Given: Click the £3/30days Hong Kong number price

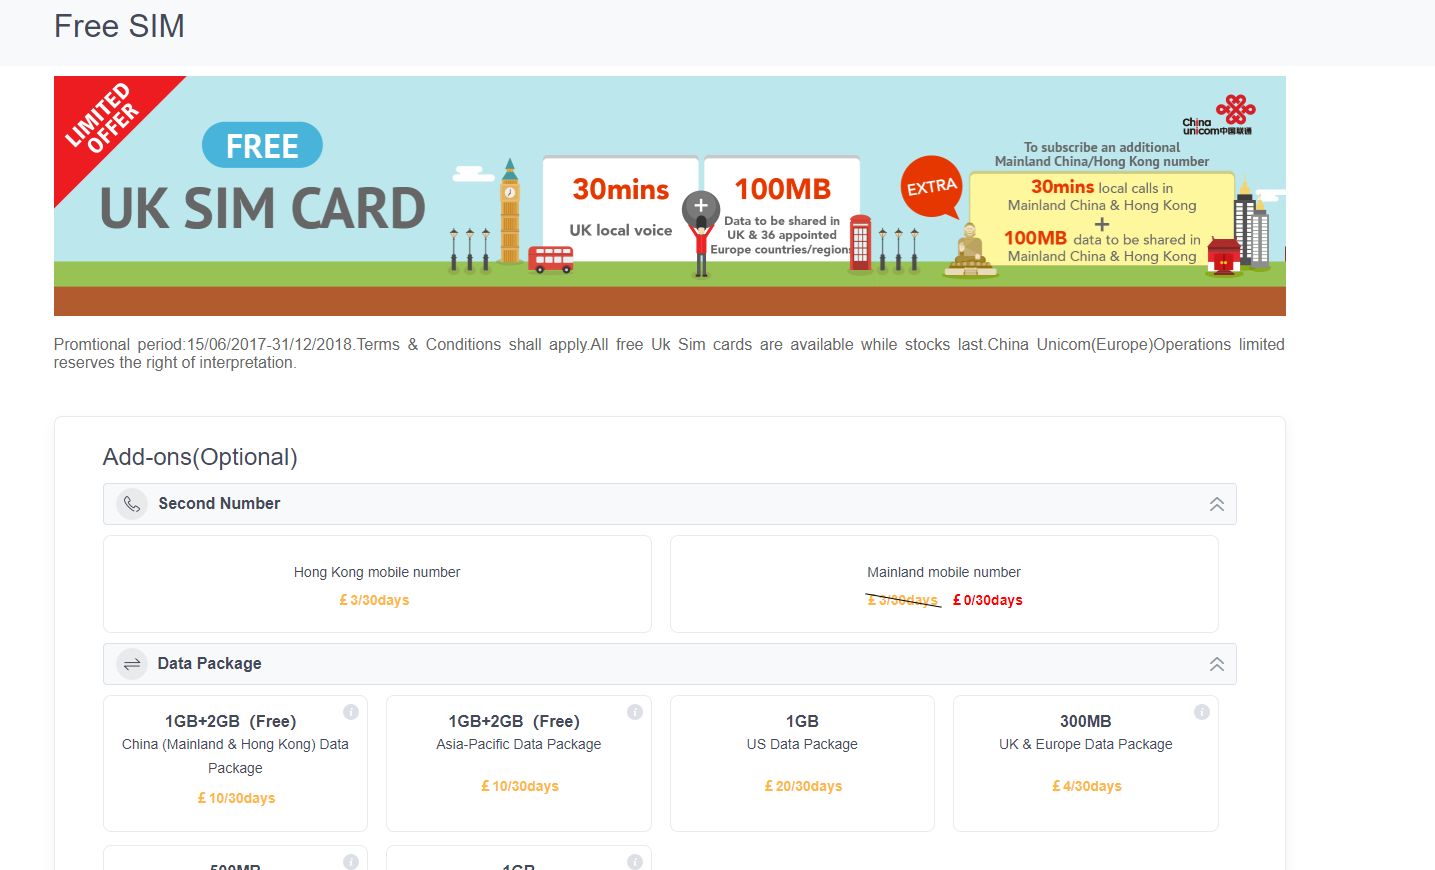Looking at the screenshot, I should coord(374,600).
